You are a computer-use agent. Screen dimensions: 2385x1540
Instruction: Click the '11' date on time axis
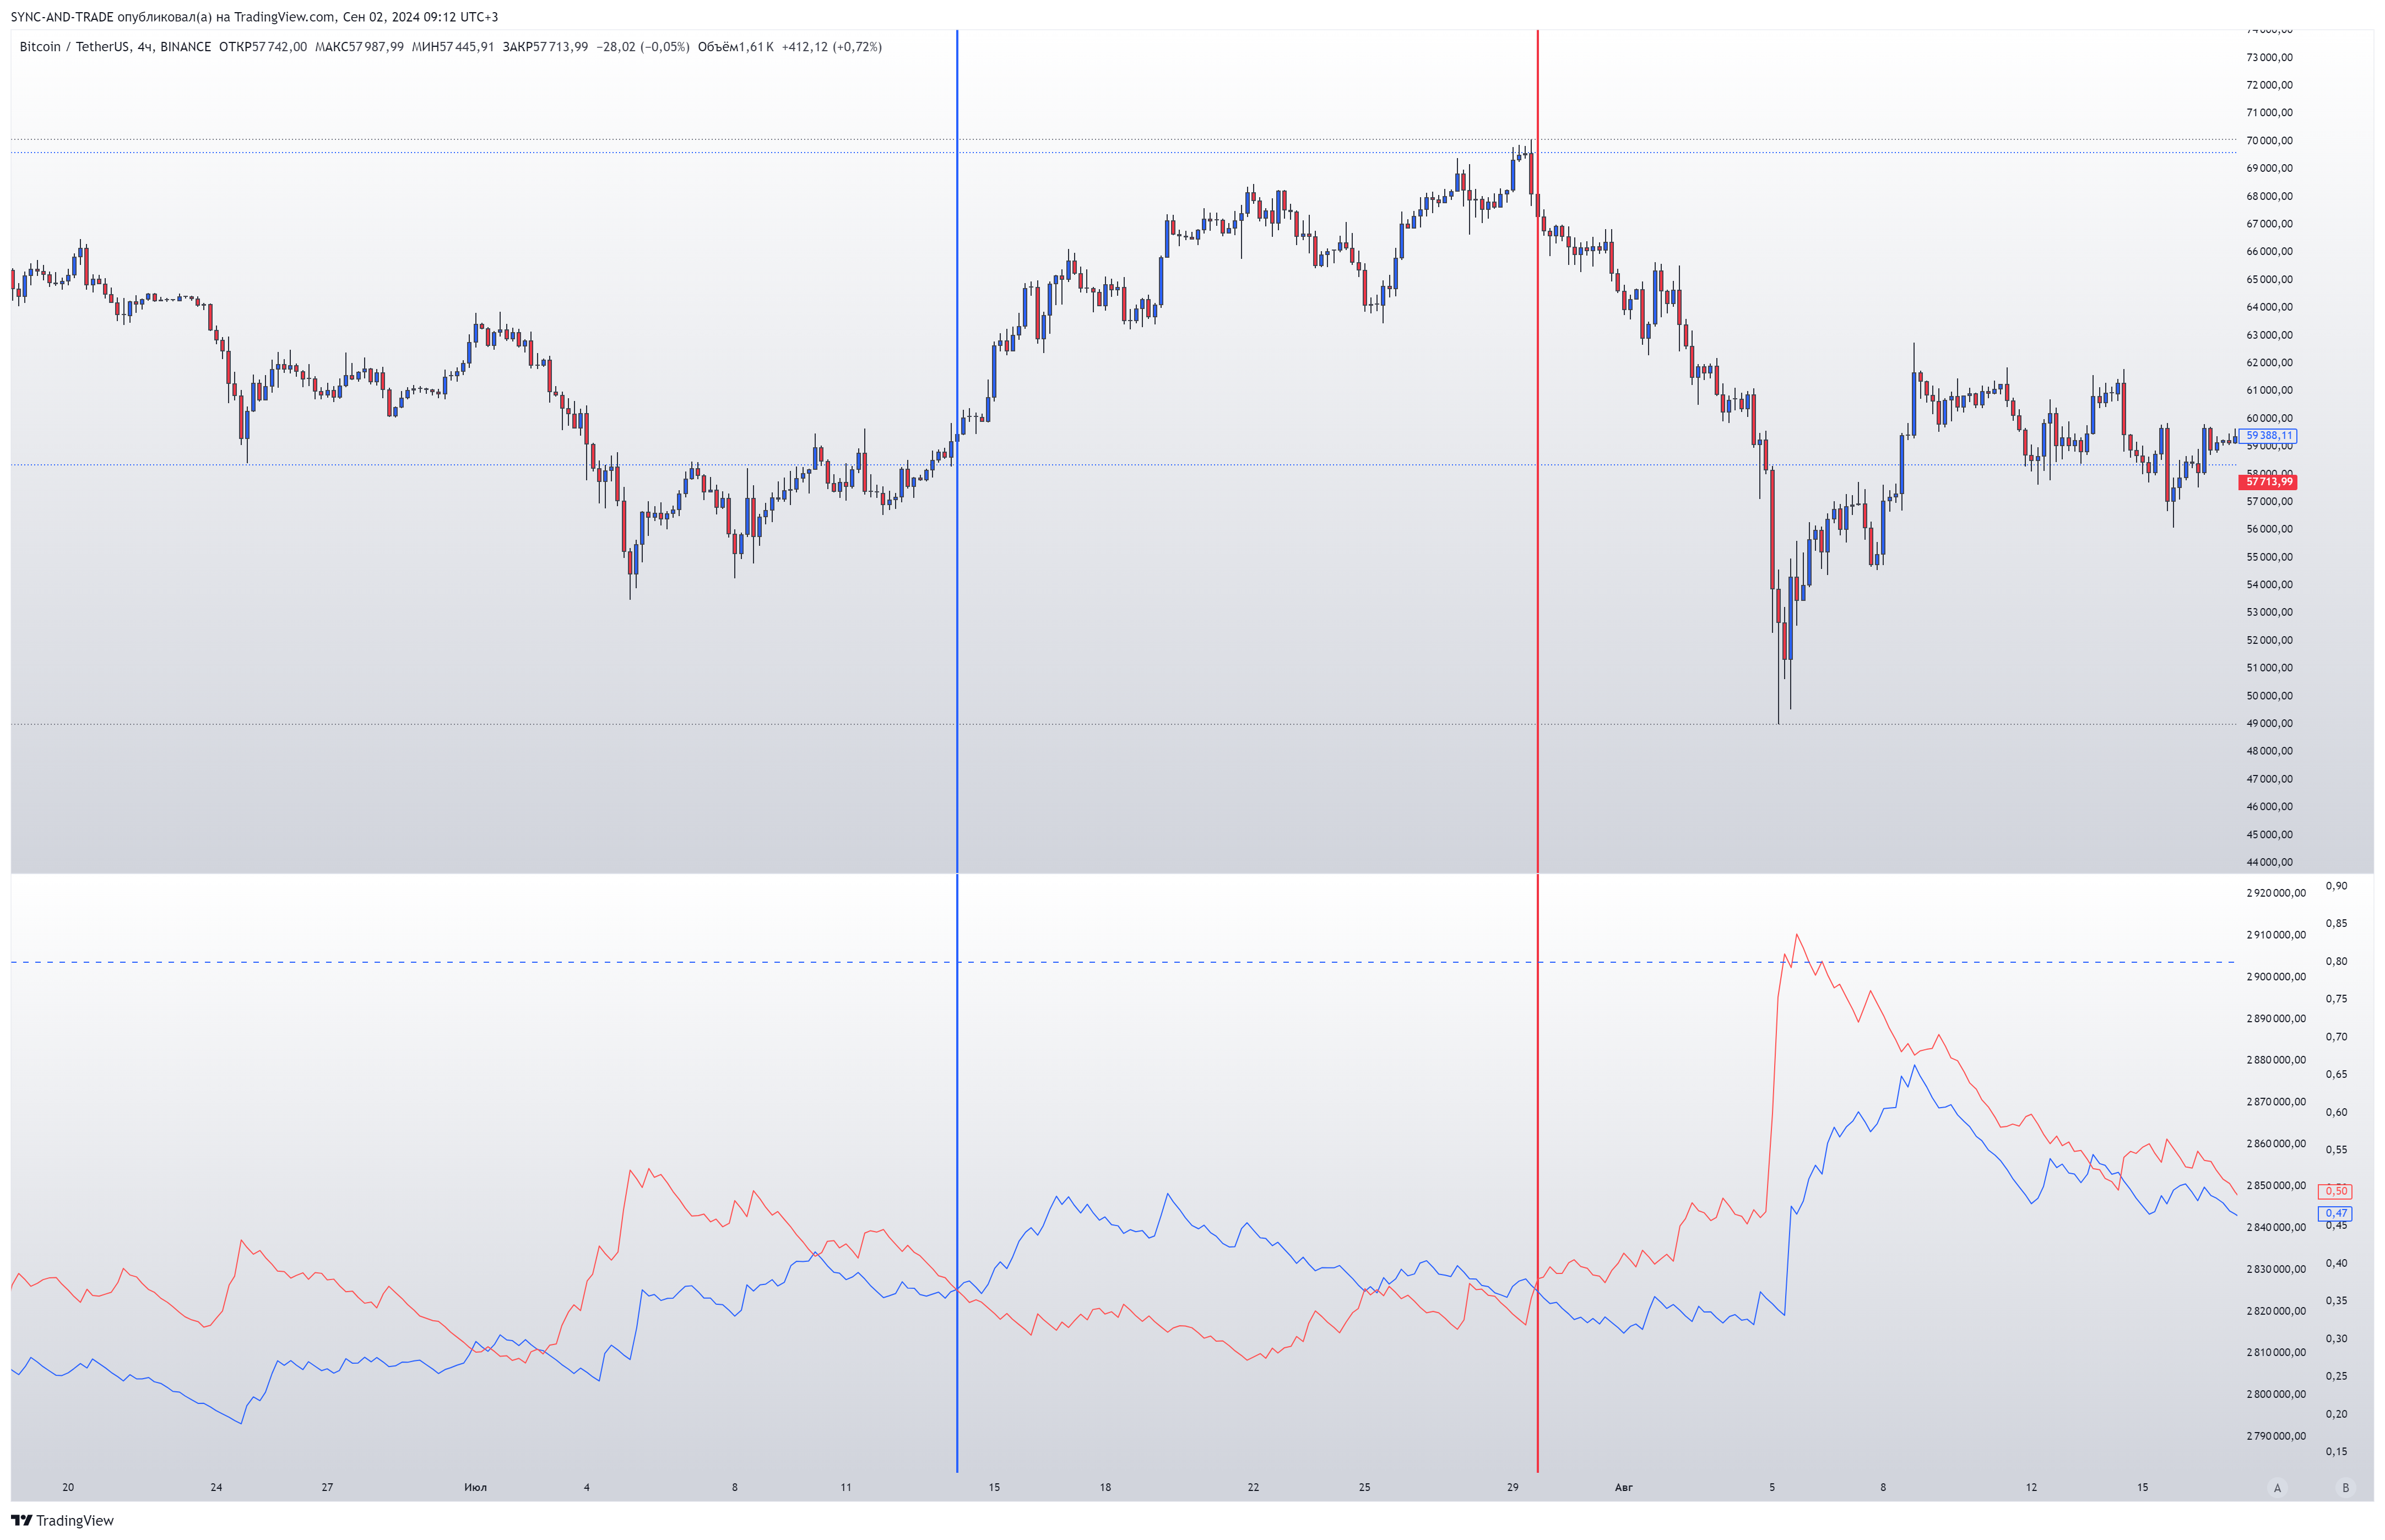coord(846,1488)
